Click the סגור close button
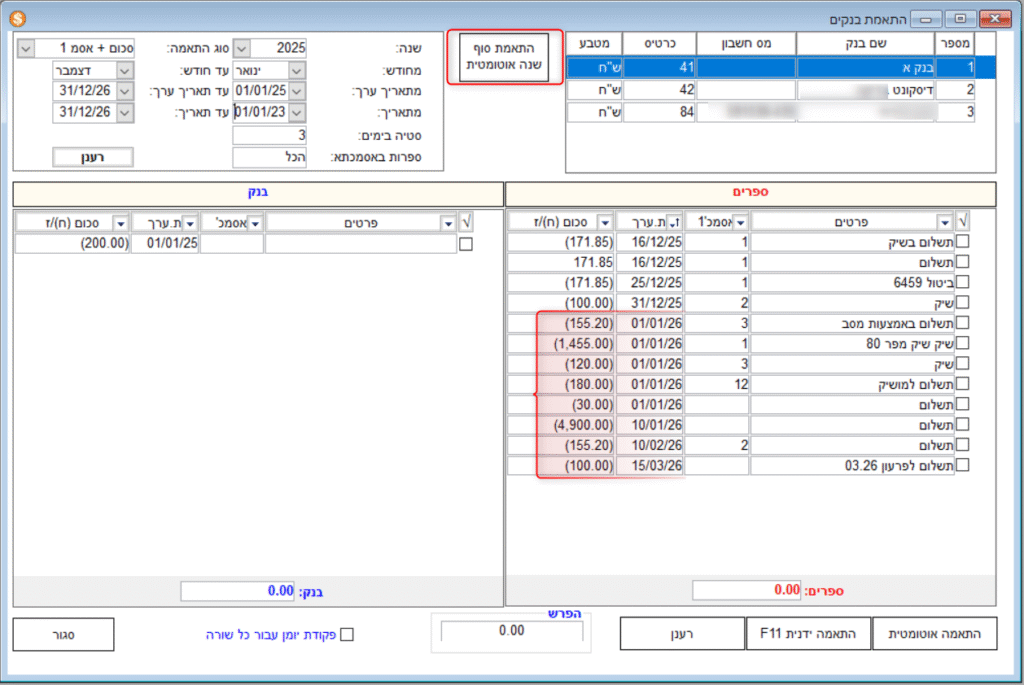 [63, 634]
